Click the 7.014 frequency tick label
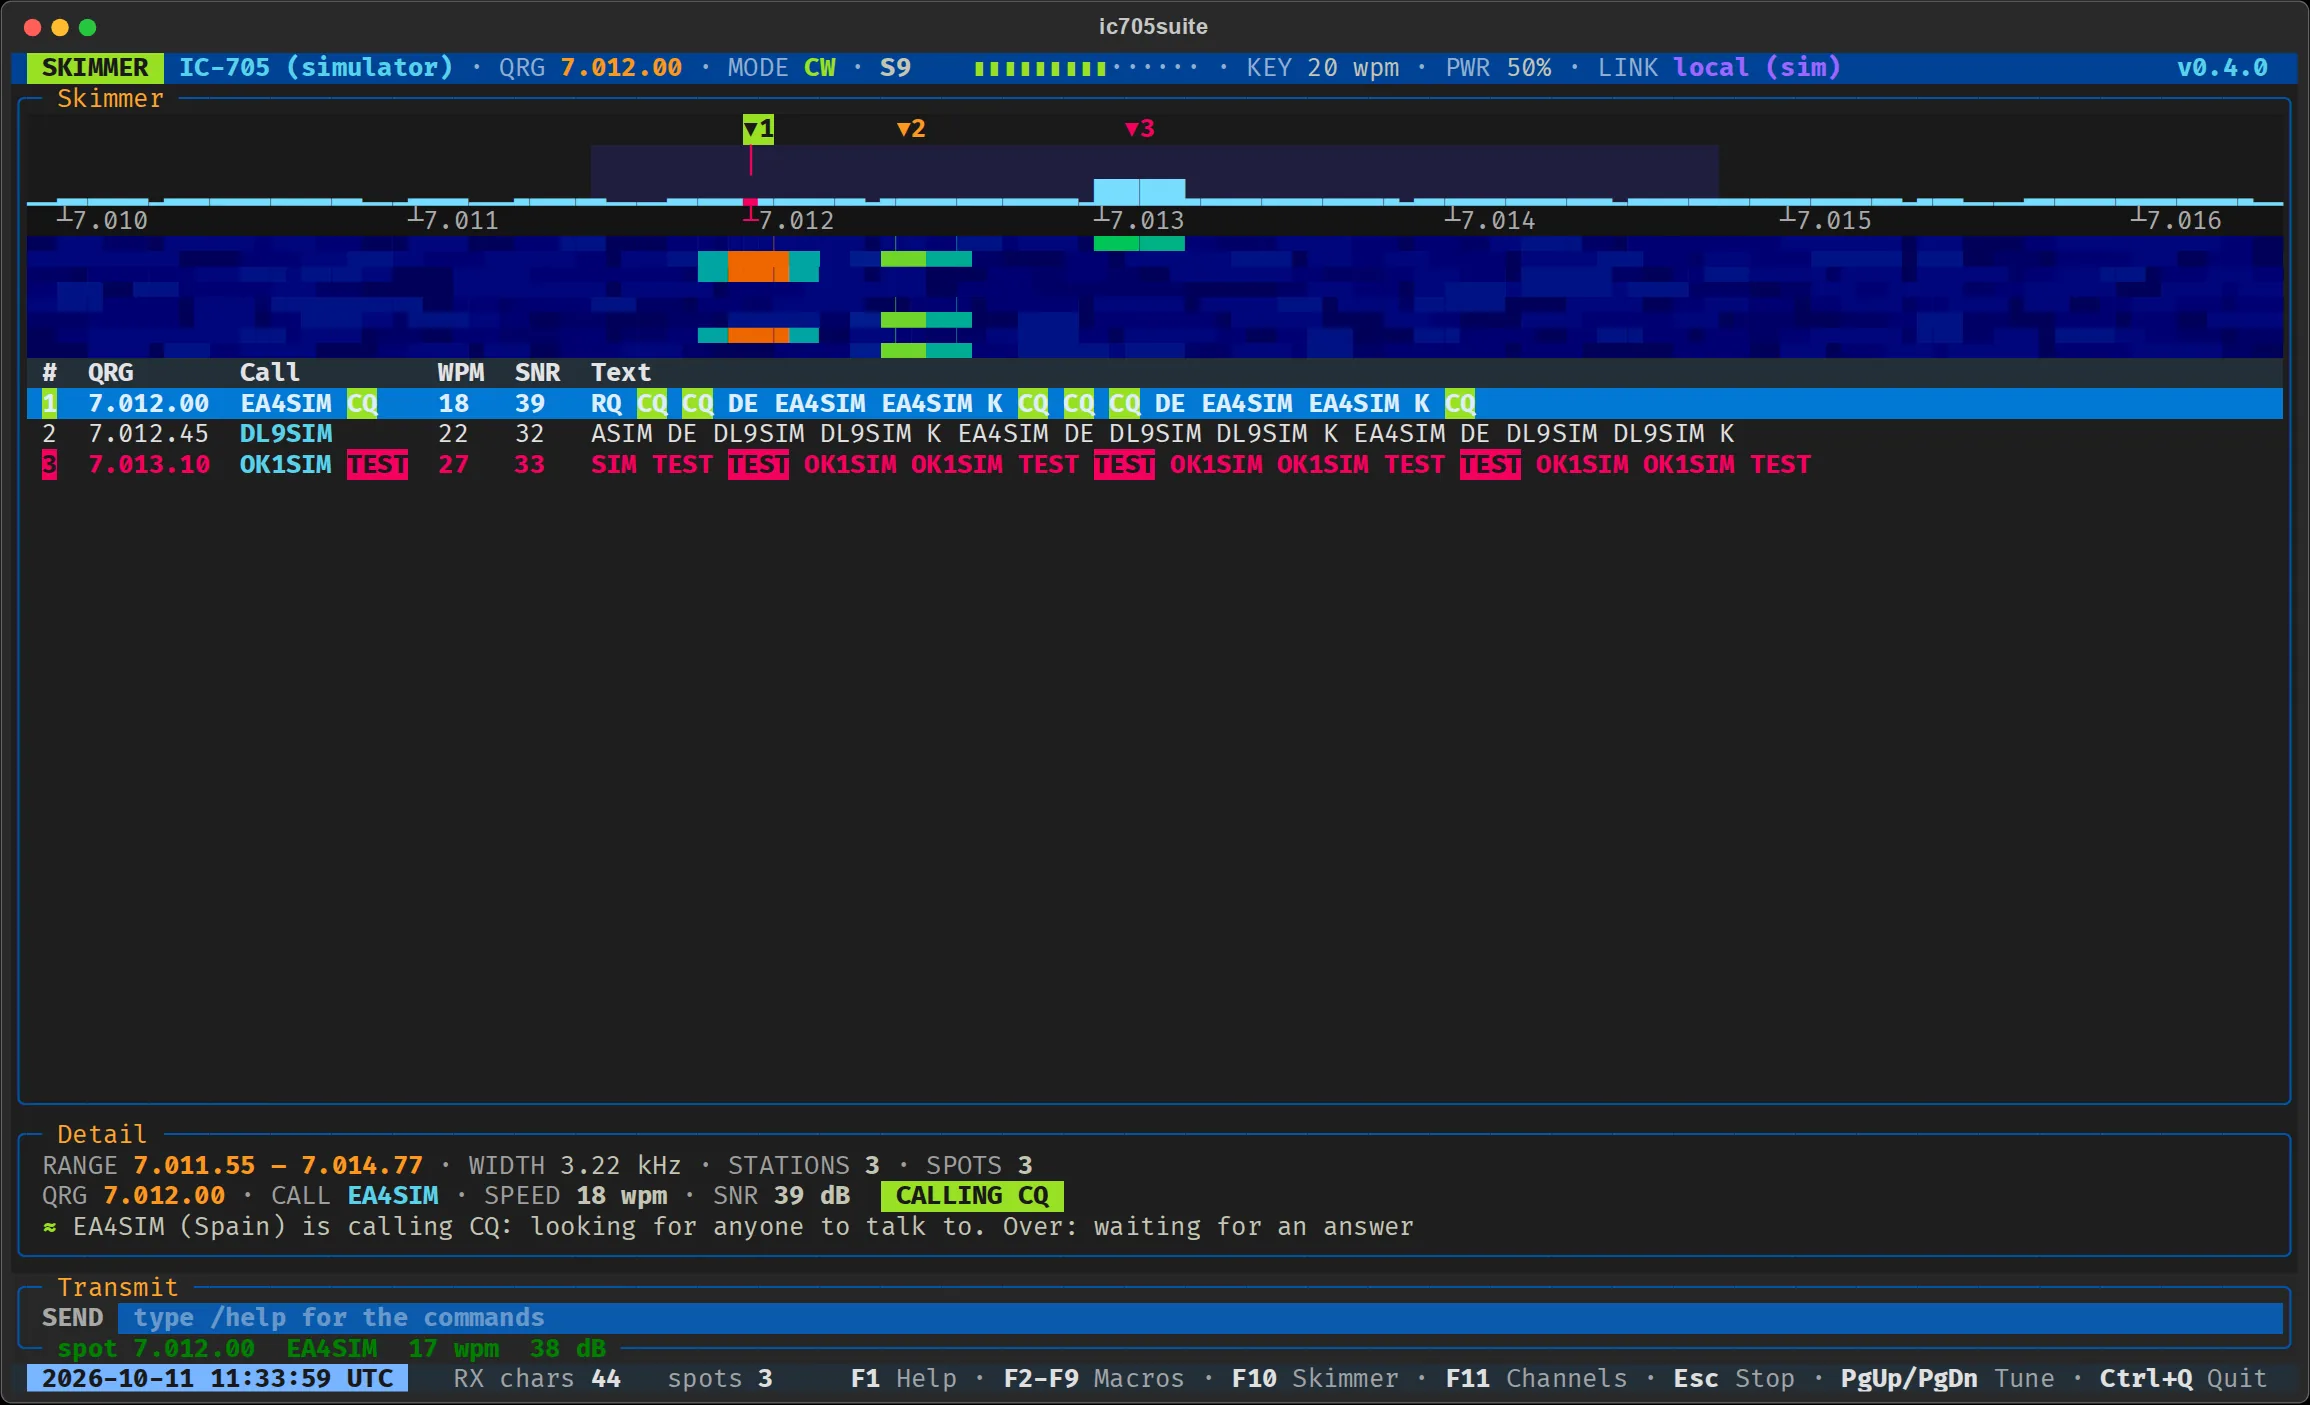This screenshot has height=1405, width=2310. coord(1498,220)
